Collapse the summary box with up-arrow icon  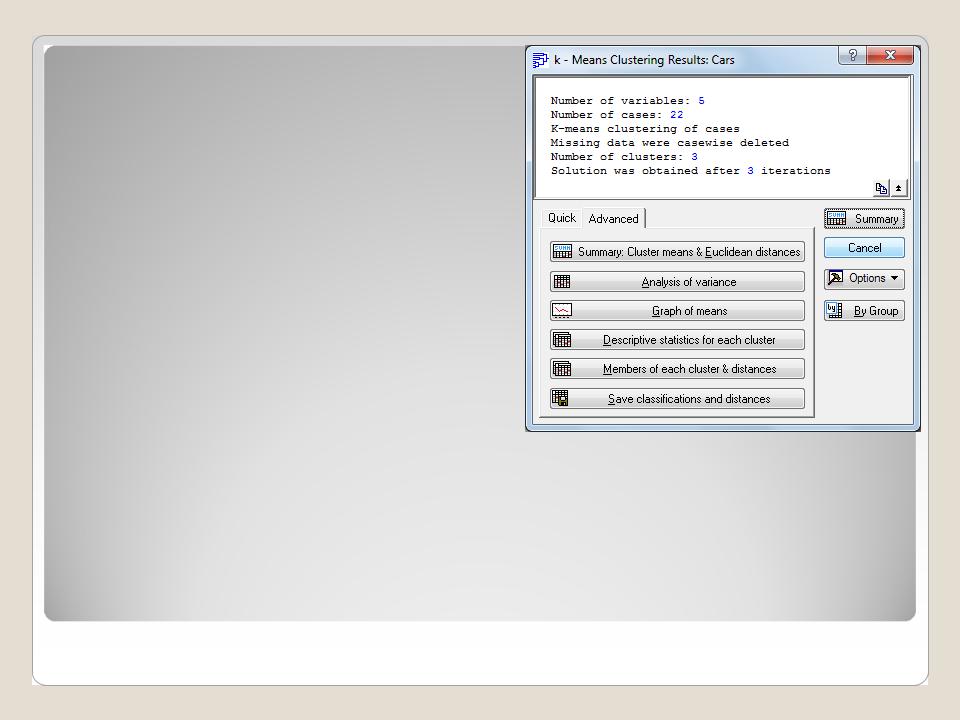[898, 189]
